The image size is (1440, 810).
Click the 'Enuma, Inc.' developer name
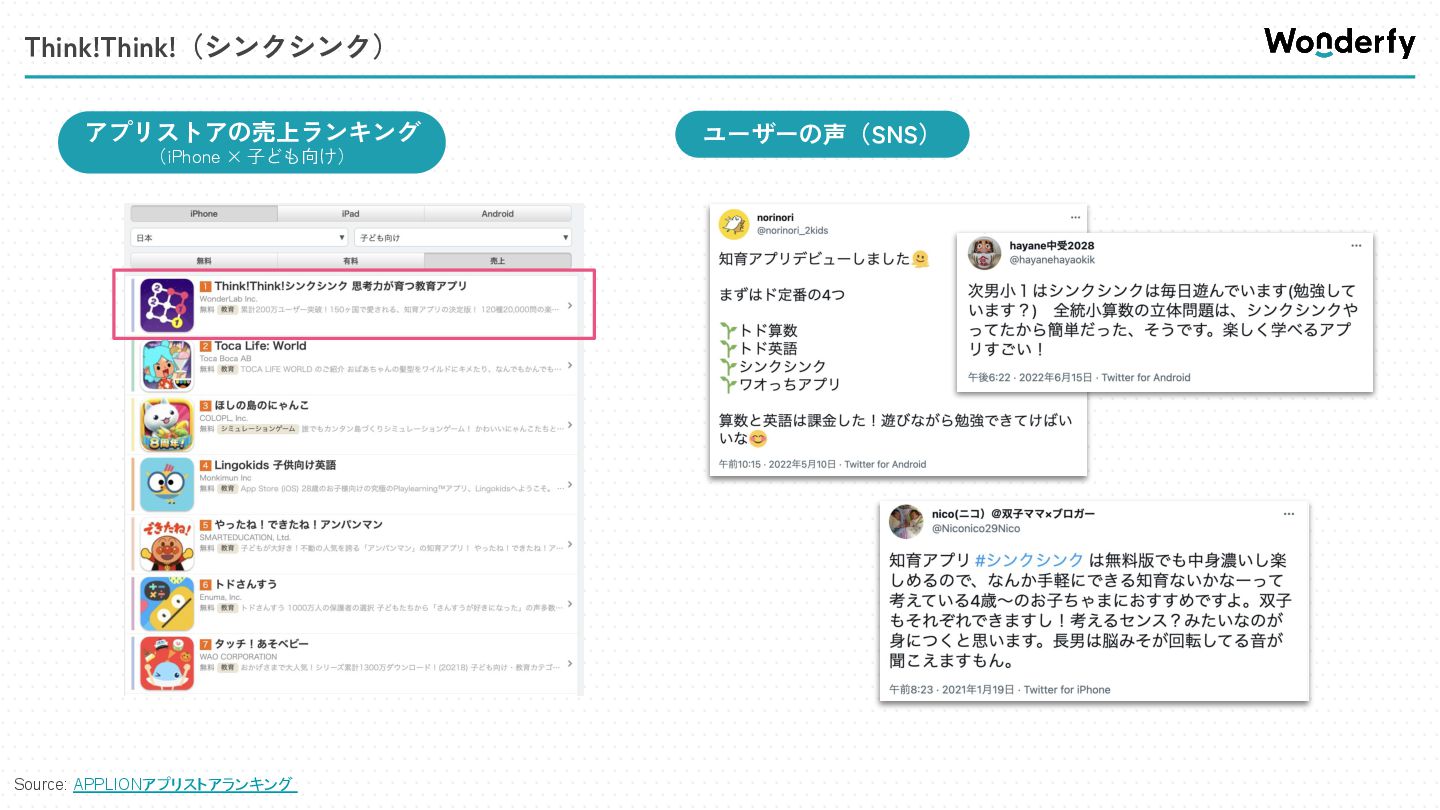pyautogui.click(x=220, y=597)
